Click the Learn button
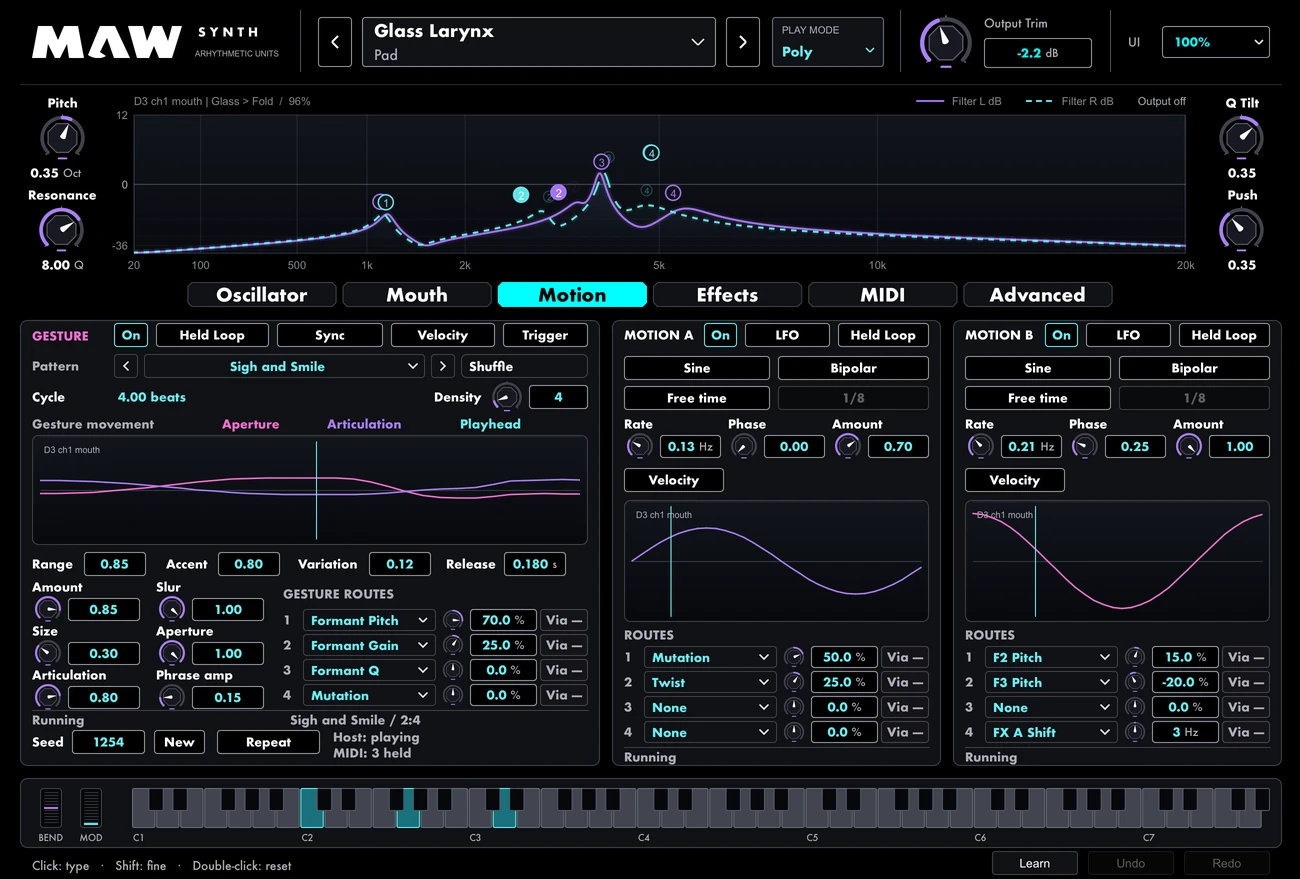This screenshot has width=1300, height=879. (x=1034, y=863)
